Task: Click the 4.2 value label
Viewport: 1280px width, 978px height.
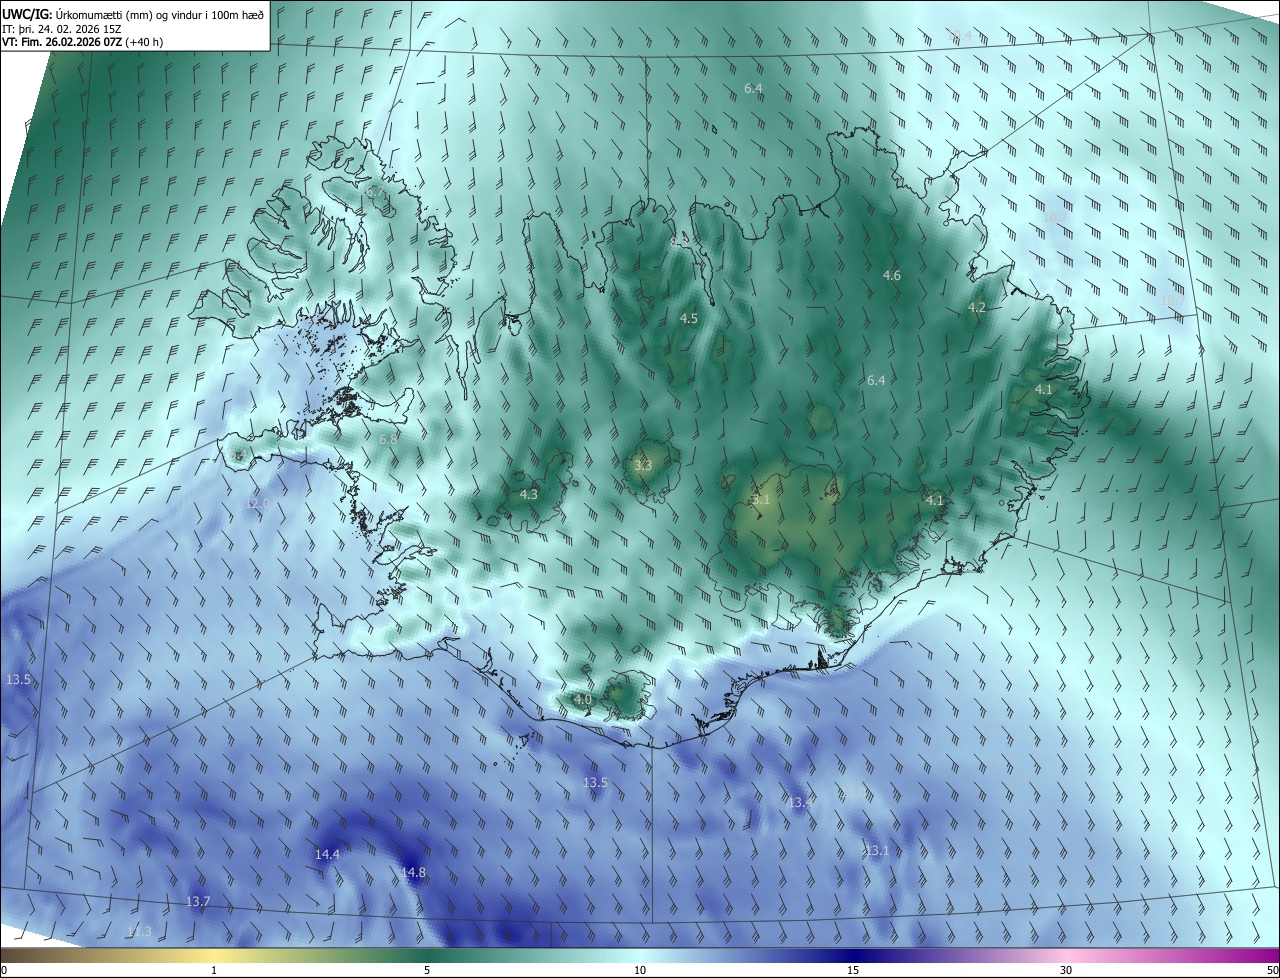Action: pos(977,308)
